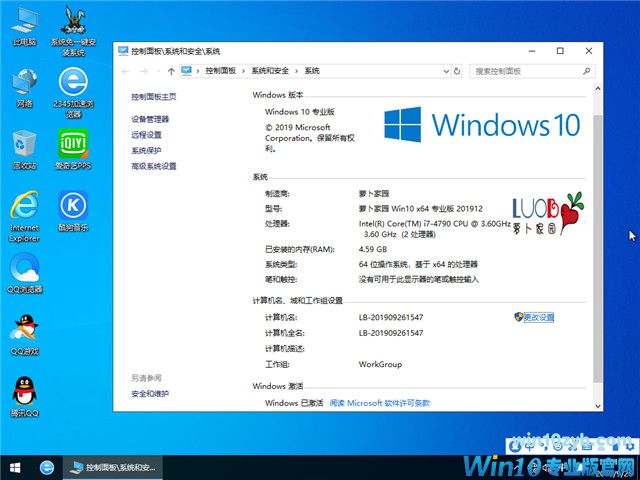This screenshot has height=480, width=640.
Task: Maximize the System window
Action: pyautogui.click(x=560, y=51)
